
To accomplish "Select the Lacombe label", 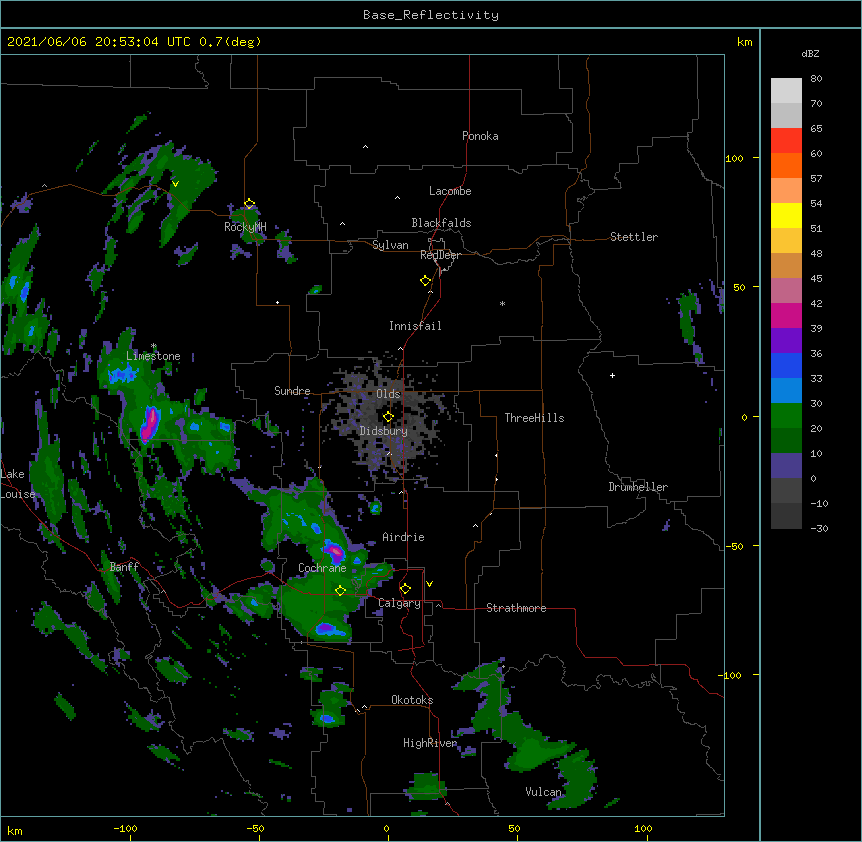I will (x=450, y=191).
